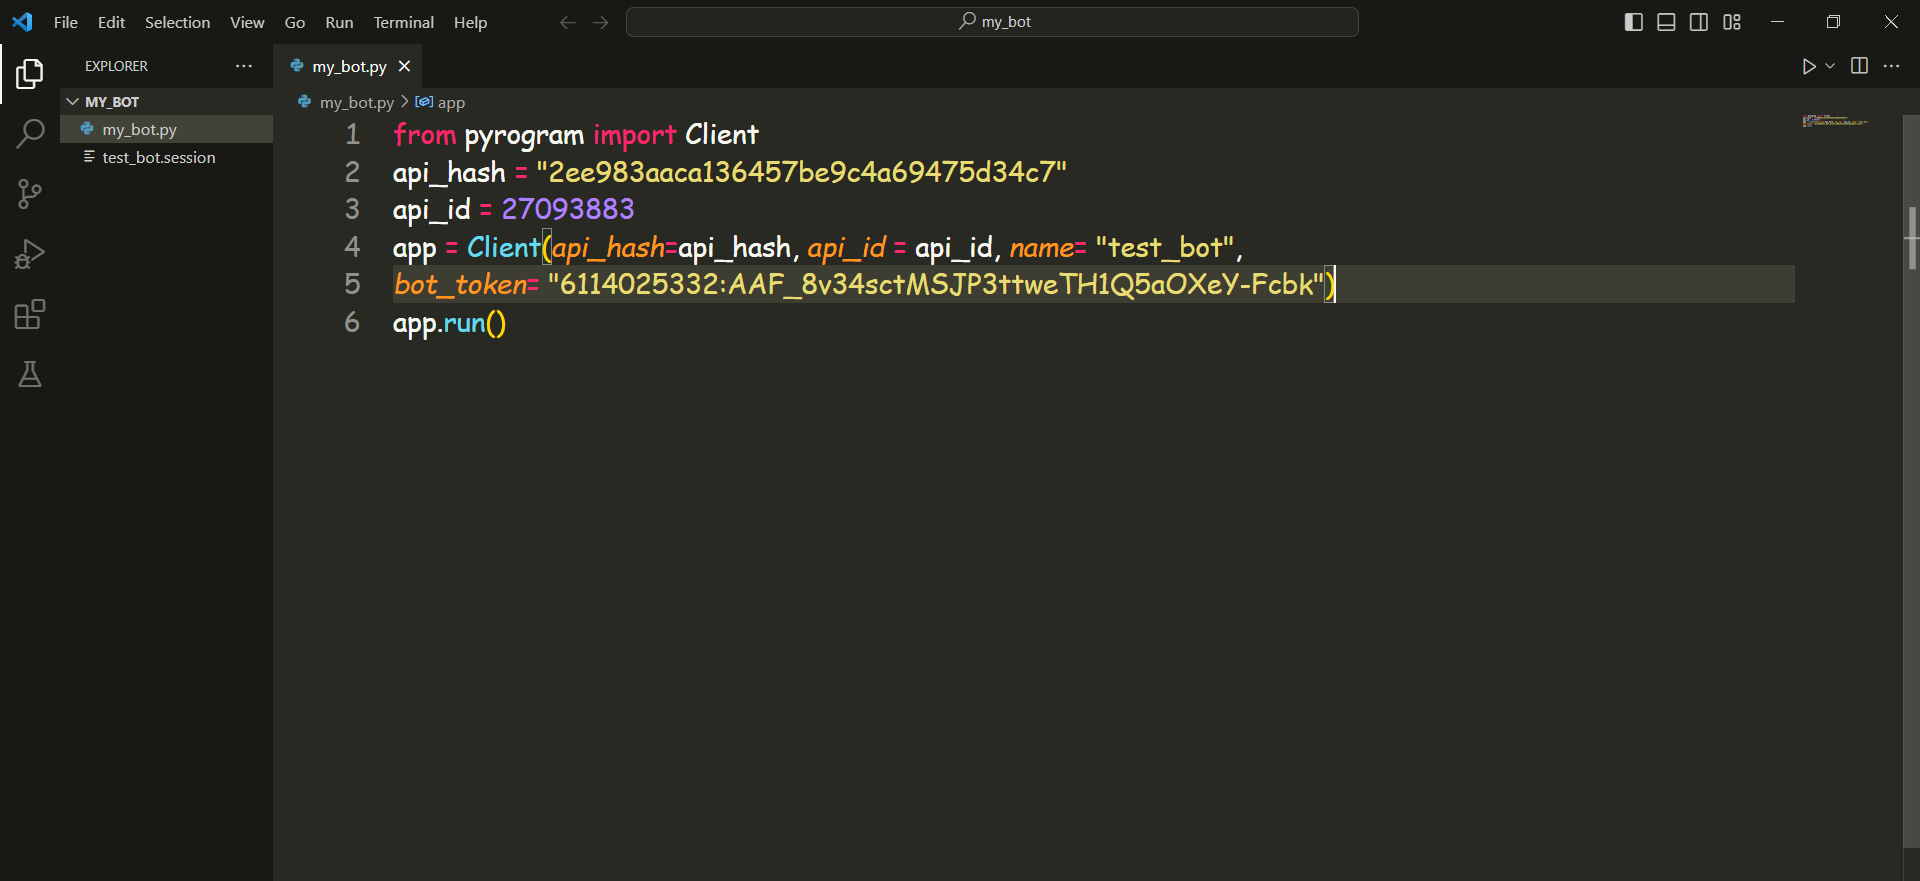Toggle the bottom panel visibility
Image resolution: width=1920 pixels, height=881 pixels.
pos(1666,22)
